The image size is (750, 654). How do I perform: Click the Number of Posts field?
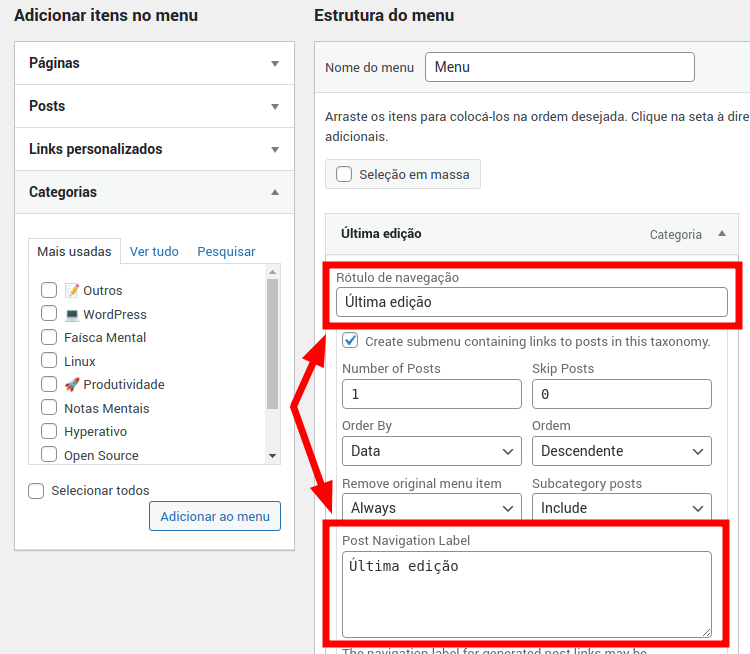click(431, 394)
